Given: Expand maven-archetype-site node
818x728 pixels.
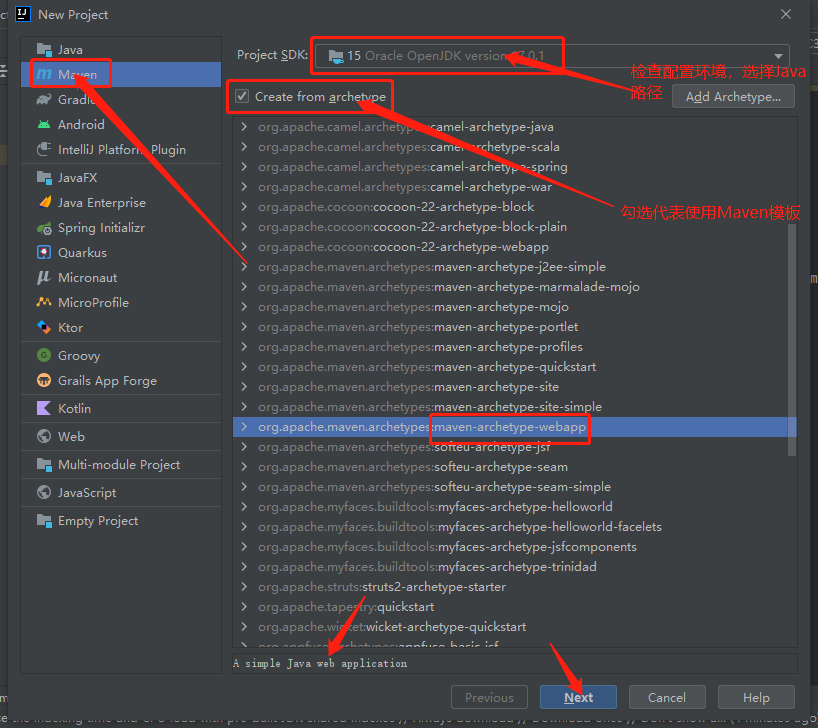Looking at the screenshot, I should [244, 387].
